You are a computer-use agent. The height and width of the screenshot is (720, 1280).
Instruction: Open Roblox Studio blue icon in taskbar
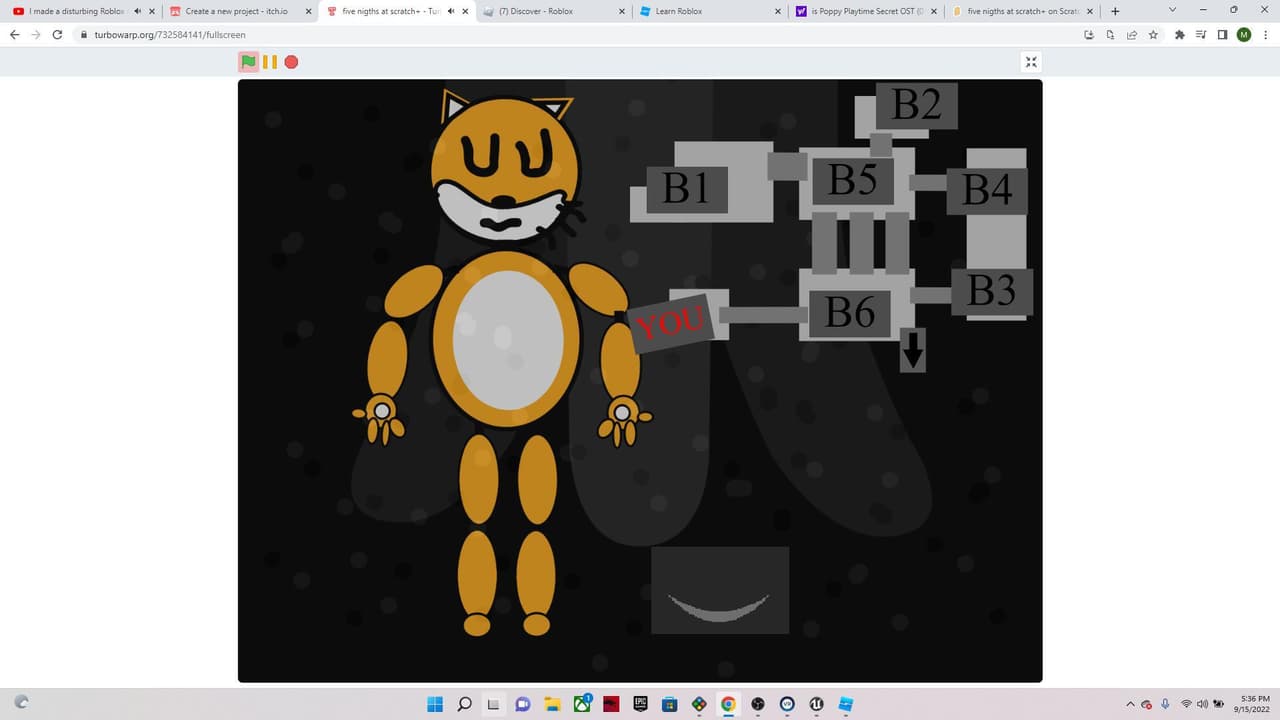(846, 704)
